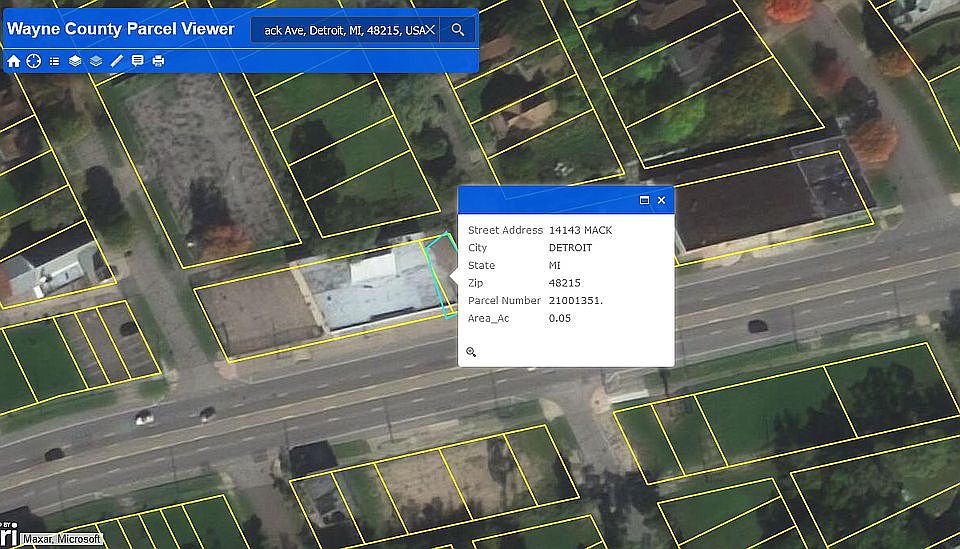
Task: Click the Parcel Number field label
Action: pos(504,301)
